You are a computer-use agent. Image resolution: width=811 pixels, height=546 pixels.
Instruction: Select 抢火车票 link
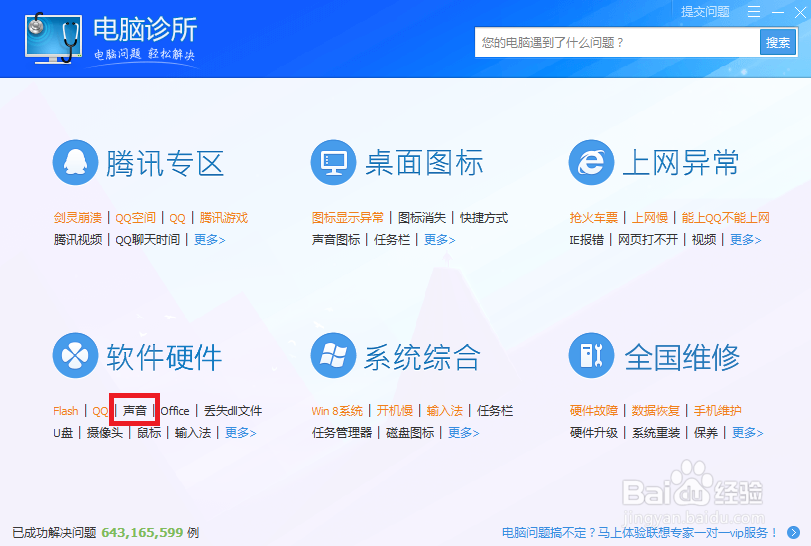coord(594,218)
